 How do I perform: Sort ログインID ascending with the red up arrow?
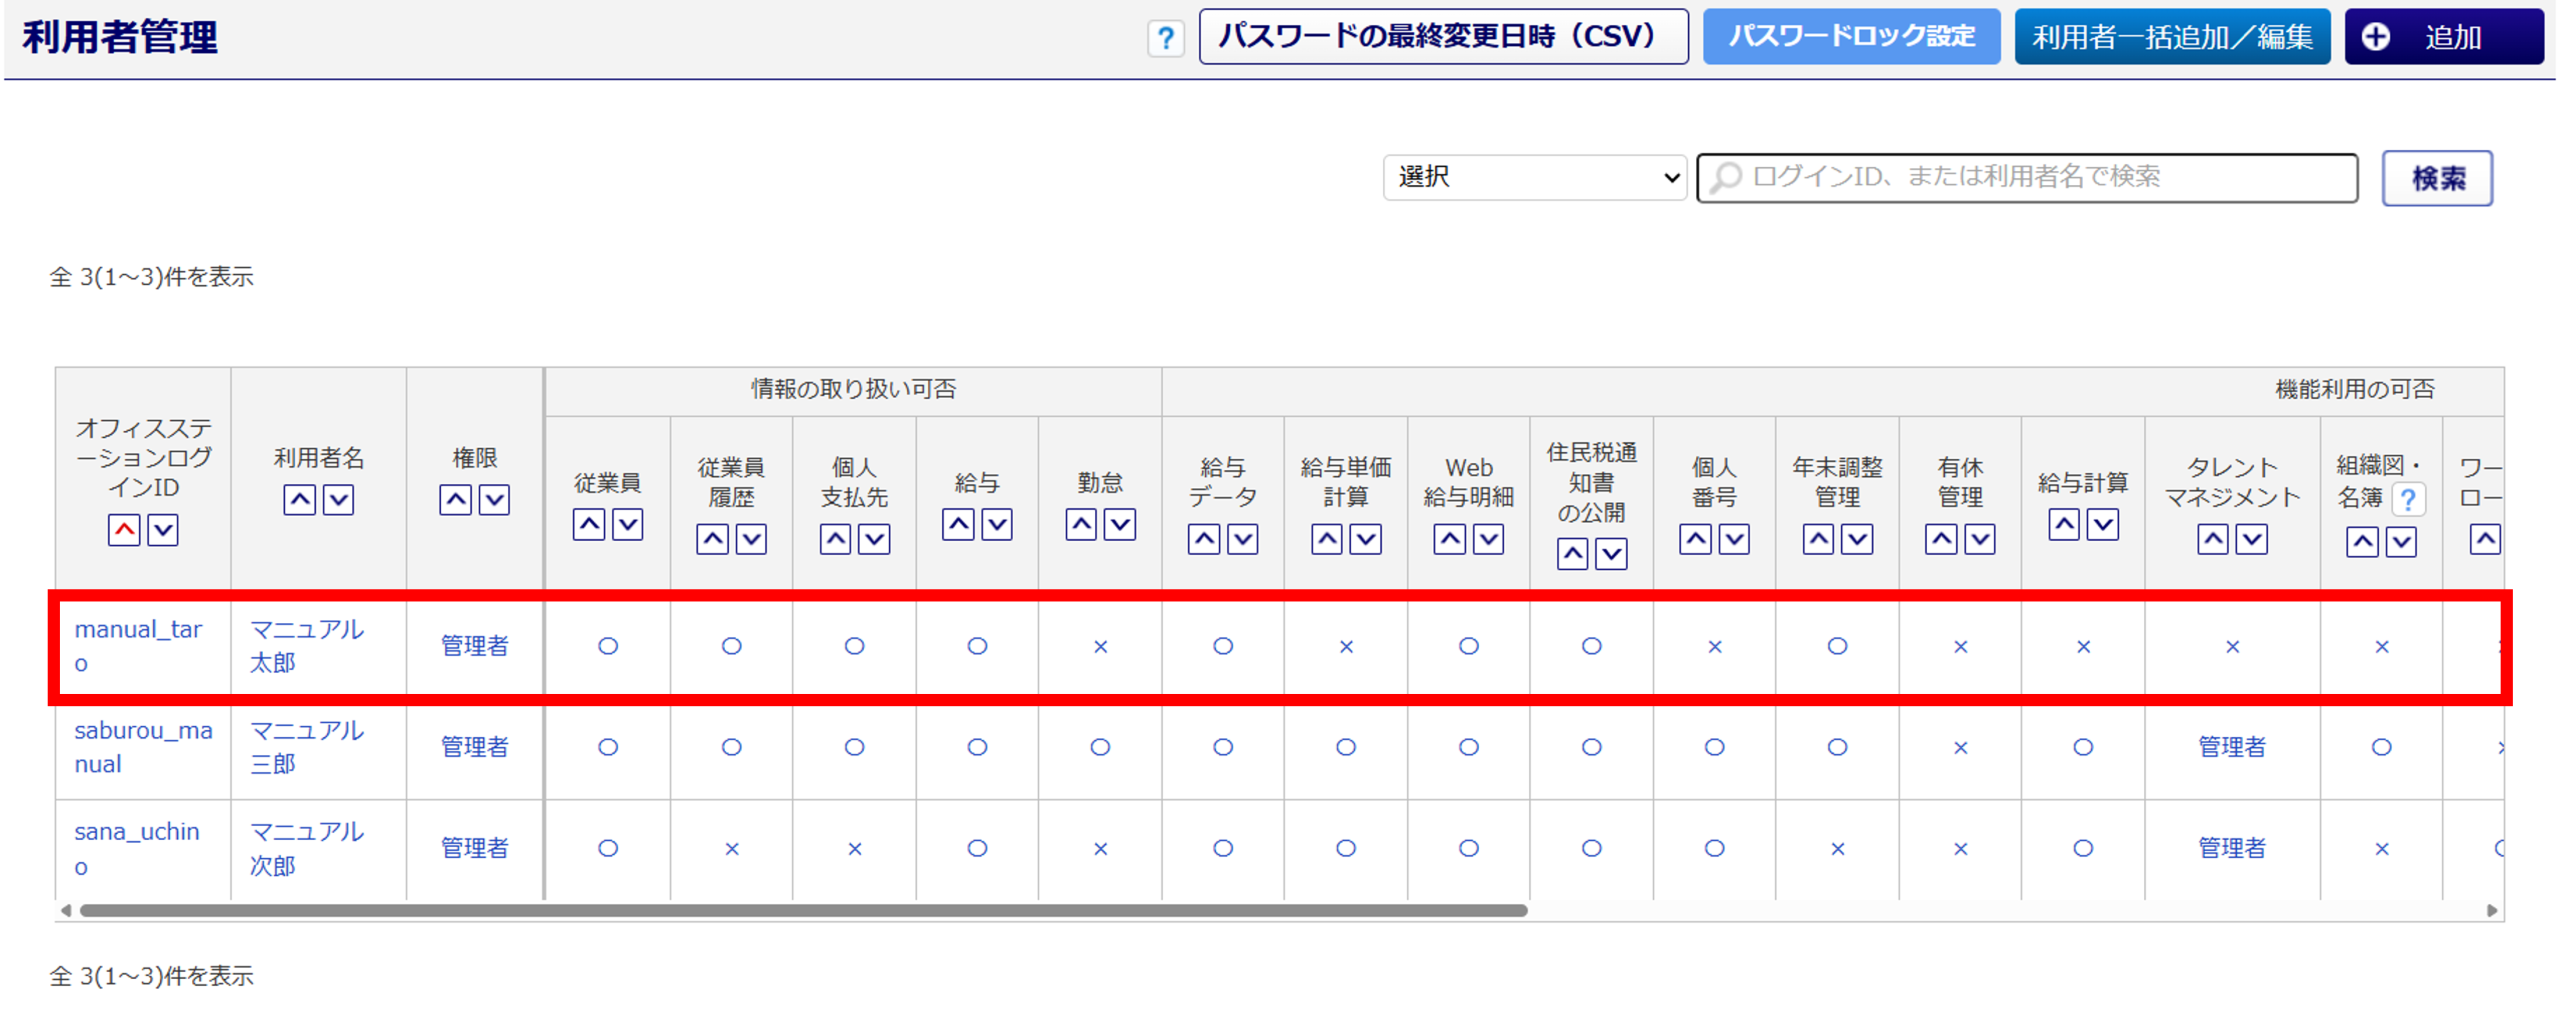(124, 529)
